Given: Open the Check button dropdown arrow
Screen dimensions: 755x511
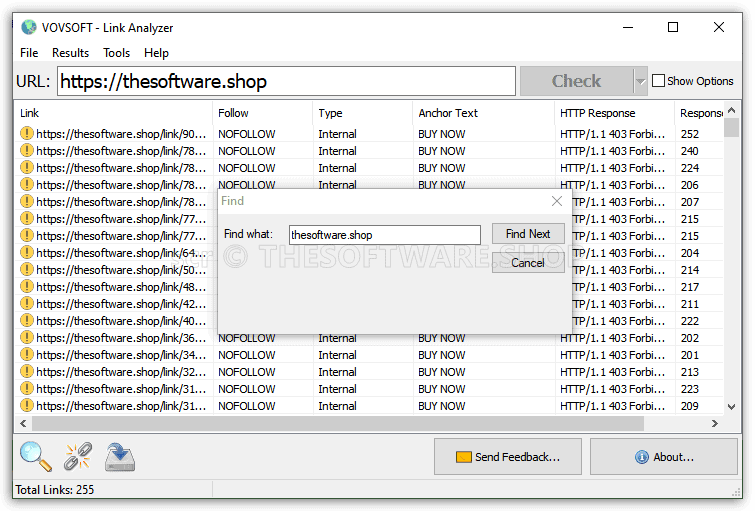Looking at the screenshot, I should tap(640, 81).
